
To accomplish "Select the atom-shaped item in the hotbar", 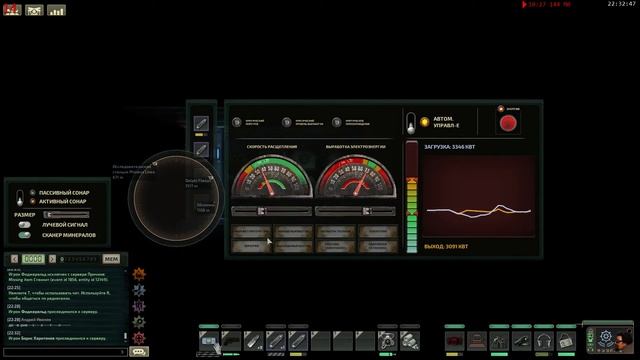I will click(387, 341).
